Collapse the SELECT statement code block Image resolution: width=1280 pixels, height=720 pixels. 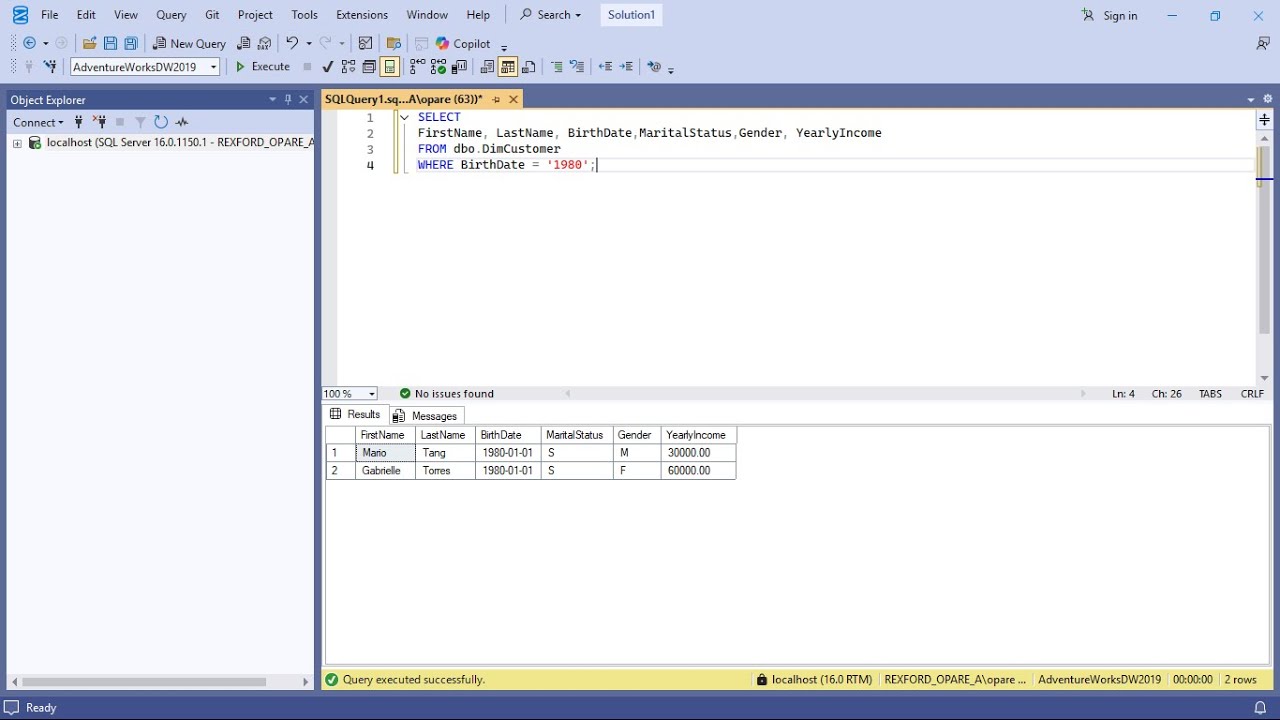tap(404, 117)
